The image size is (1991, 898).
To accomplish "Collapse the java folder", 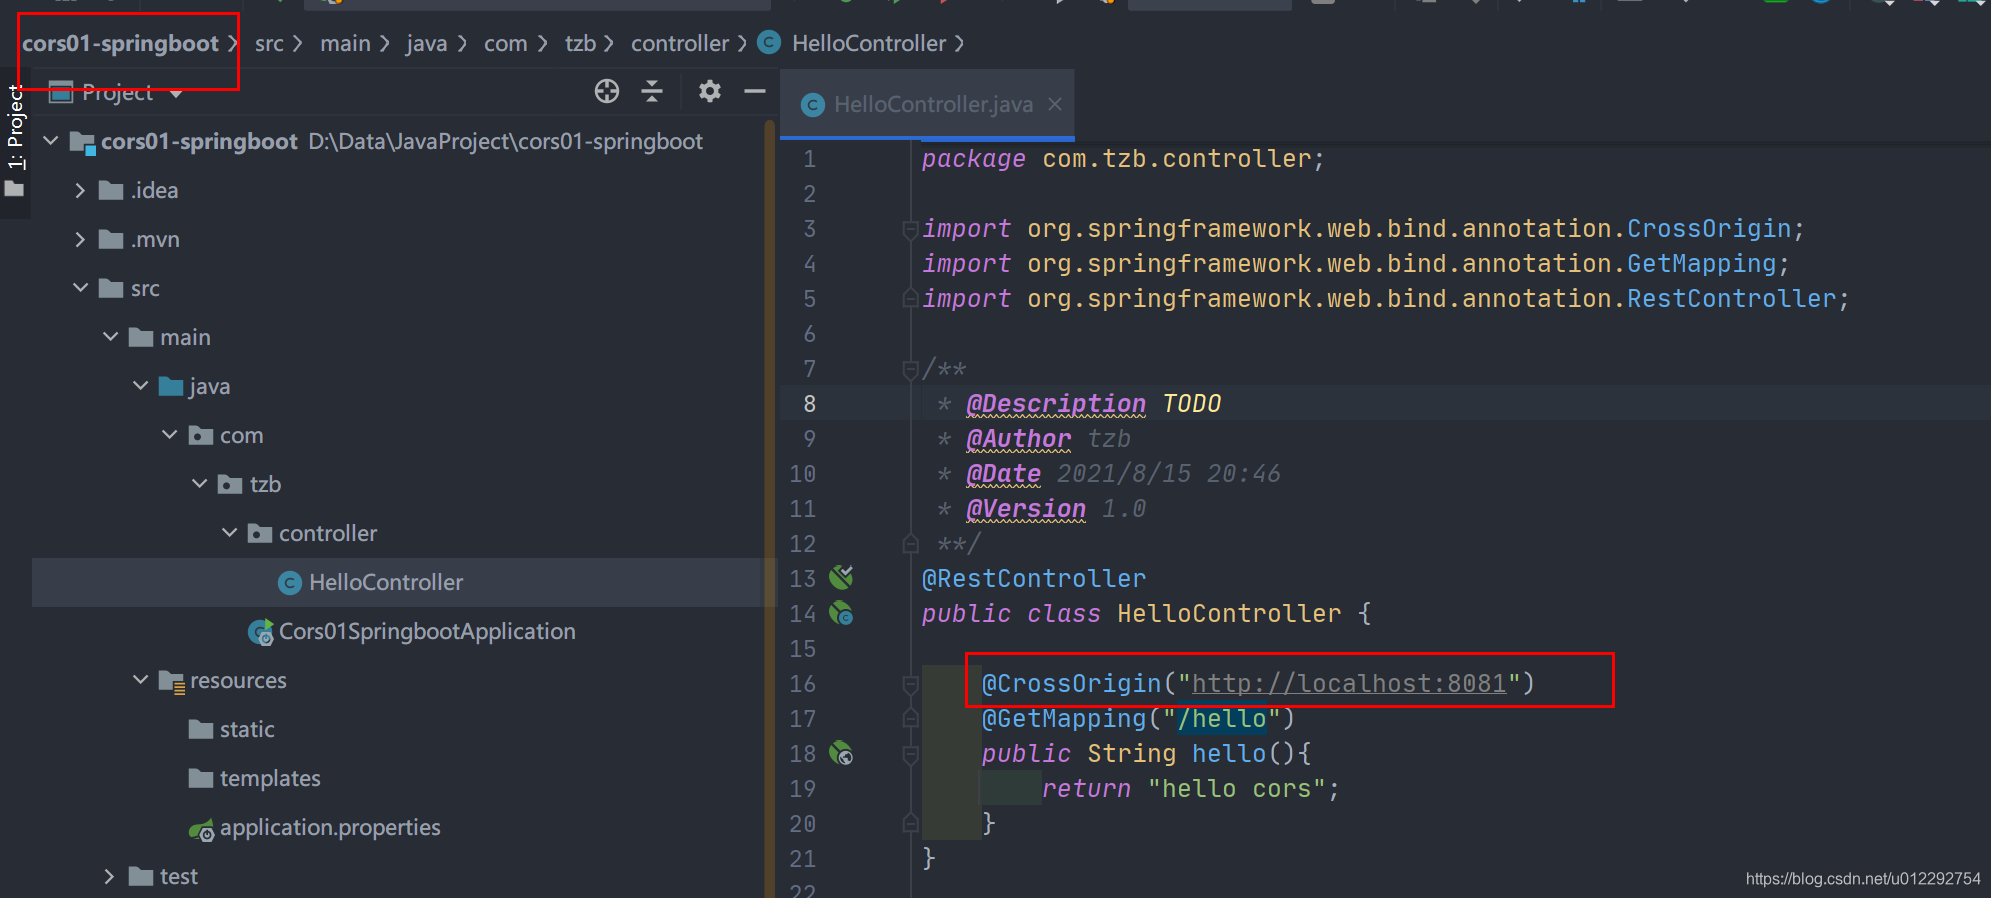I will (x=140, y=386).
